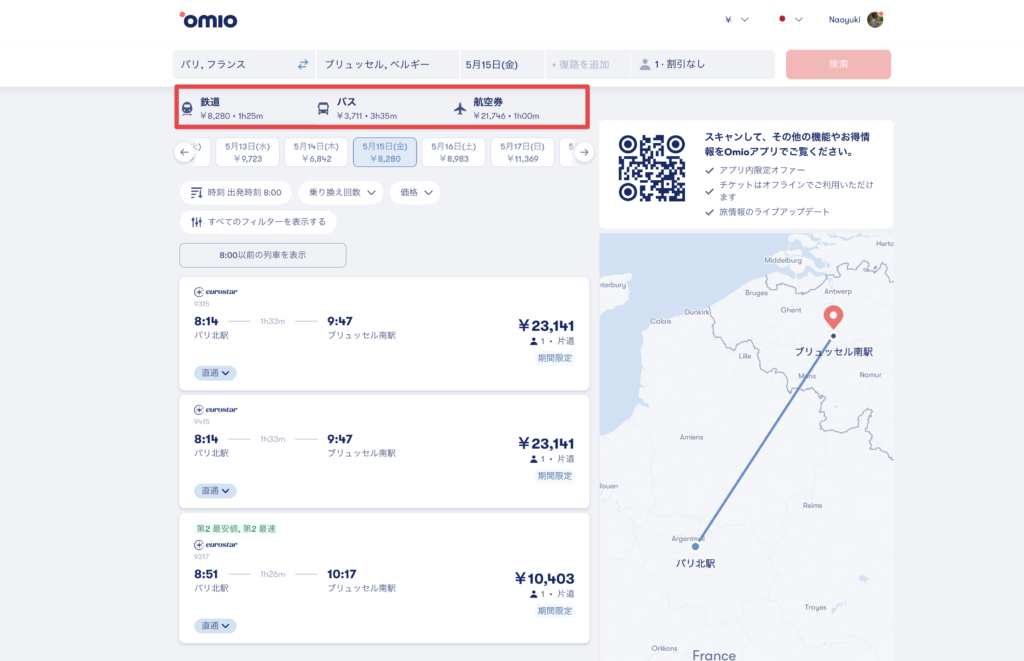Expand the 乗り換え回数 filter dropdown
Screen dimensions: 1024x661
click(340, 192)
